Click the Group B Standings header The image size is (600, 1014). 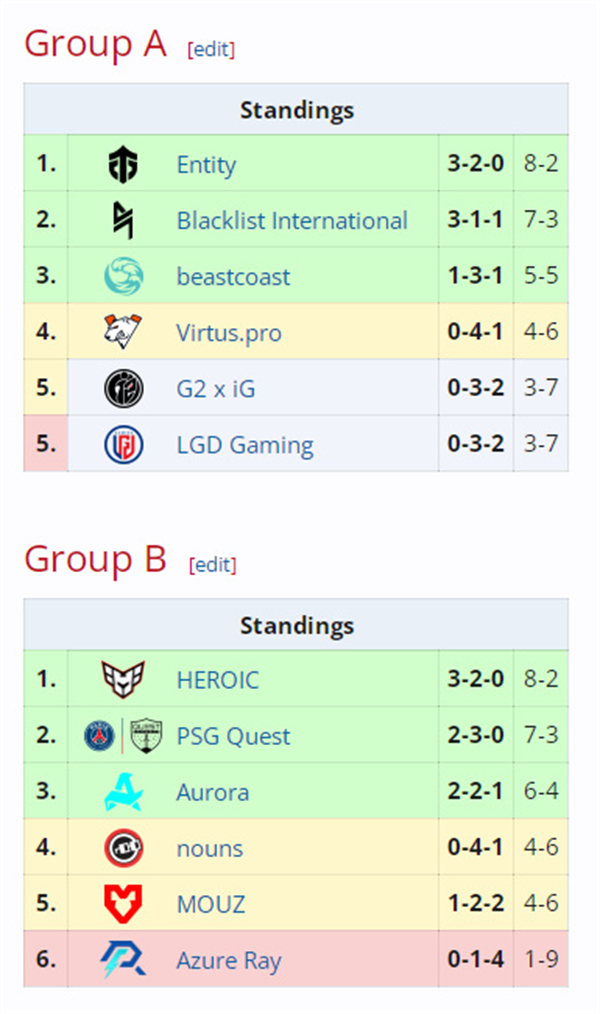point(296,625)
